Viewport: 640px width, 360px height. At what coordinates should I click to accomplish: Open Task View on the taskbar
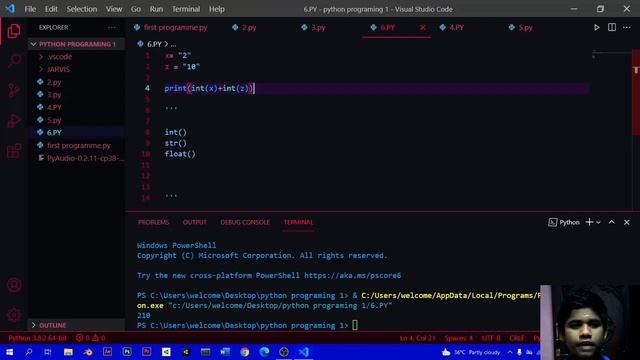(48, 352)
